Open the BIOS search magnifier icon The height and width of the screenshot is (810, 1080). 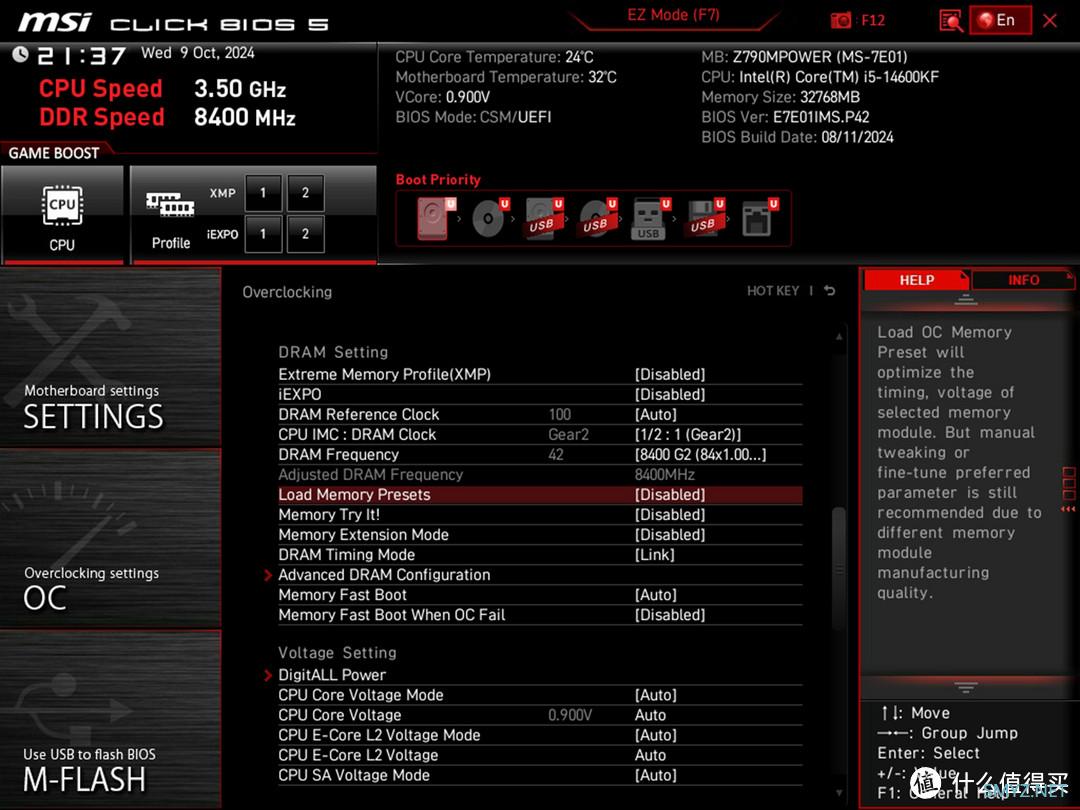(x=951, y=21)
